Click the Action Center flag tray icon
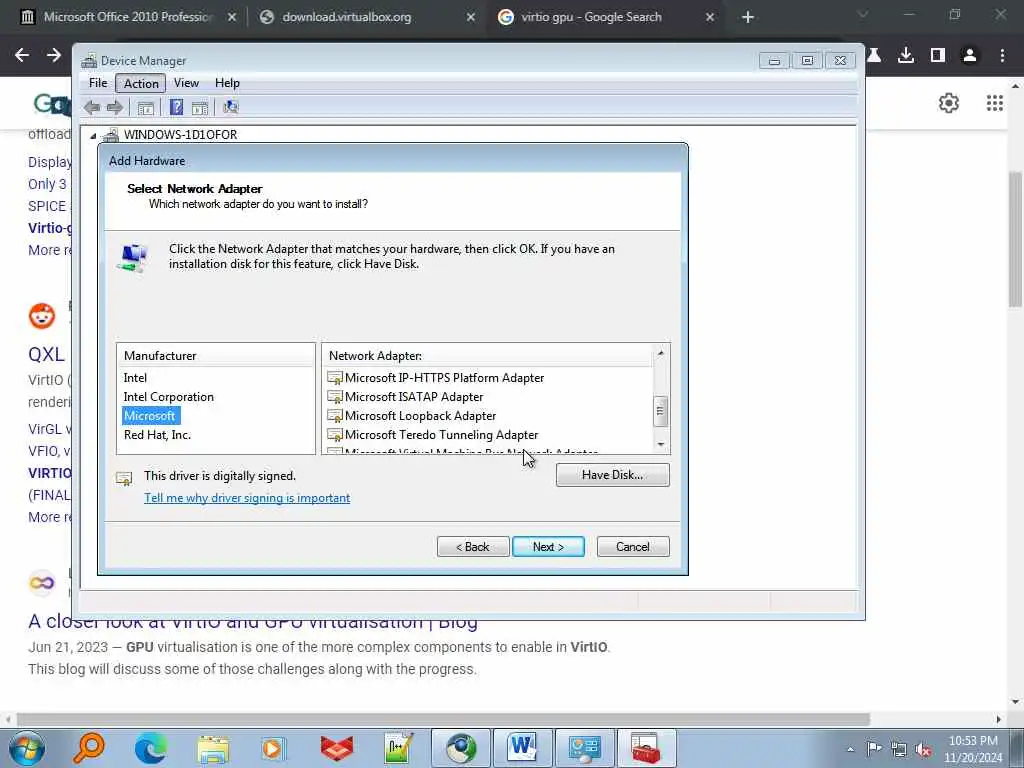Image resolution: width=1024 pixels, height=768 pixels. click(874, 748)
